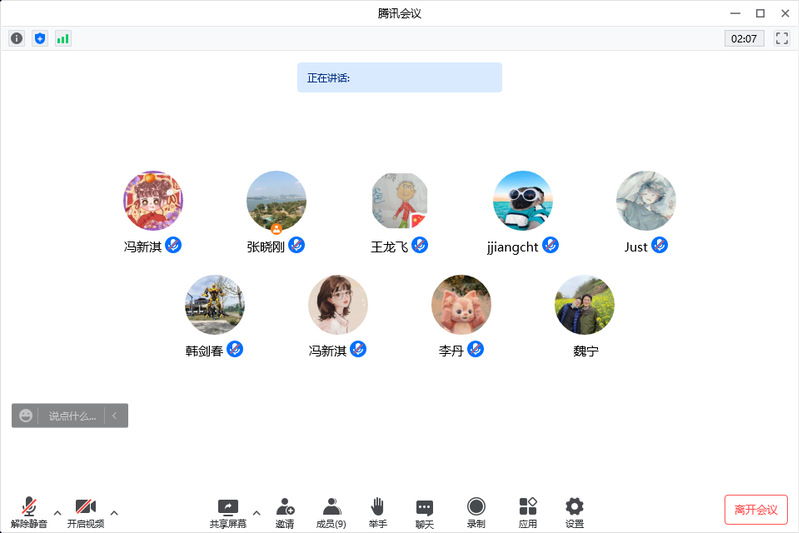Expand audio options arrow beside 解除静音
799x533 pixels.
(x=57, y=513)
